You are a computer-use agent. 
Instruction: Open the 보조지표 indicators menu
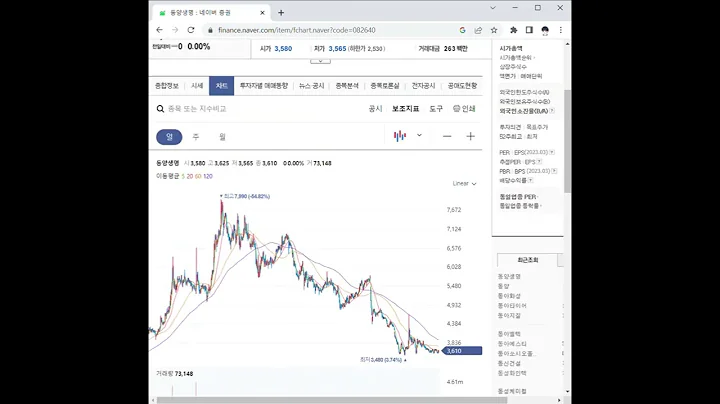click(x=405, y=109)
